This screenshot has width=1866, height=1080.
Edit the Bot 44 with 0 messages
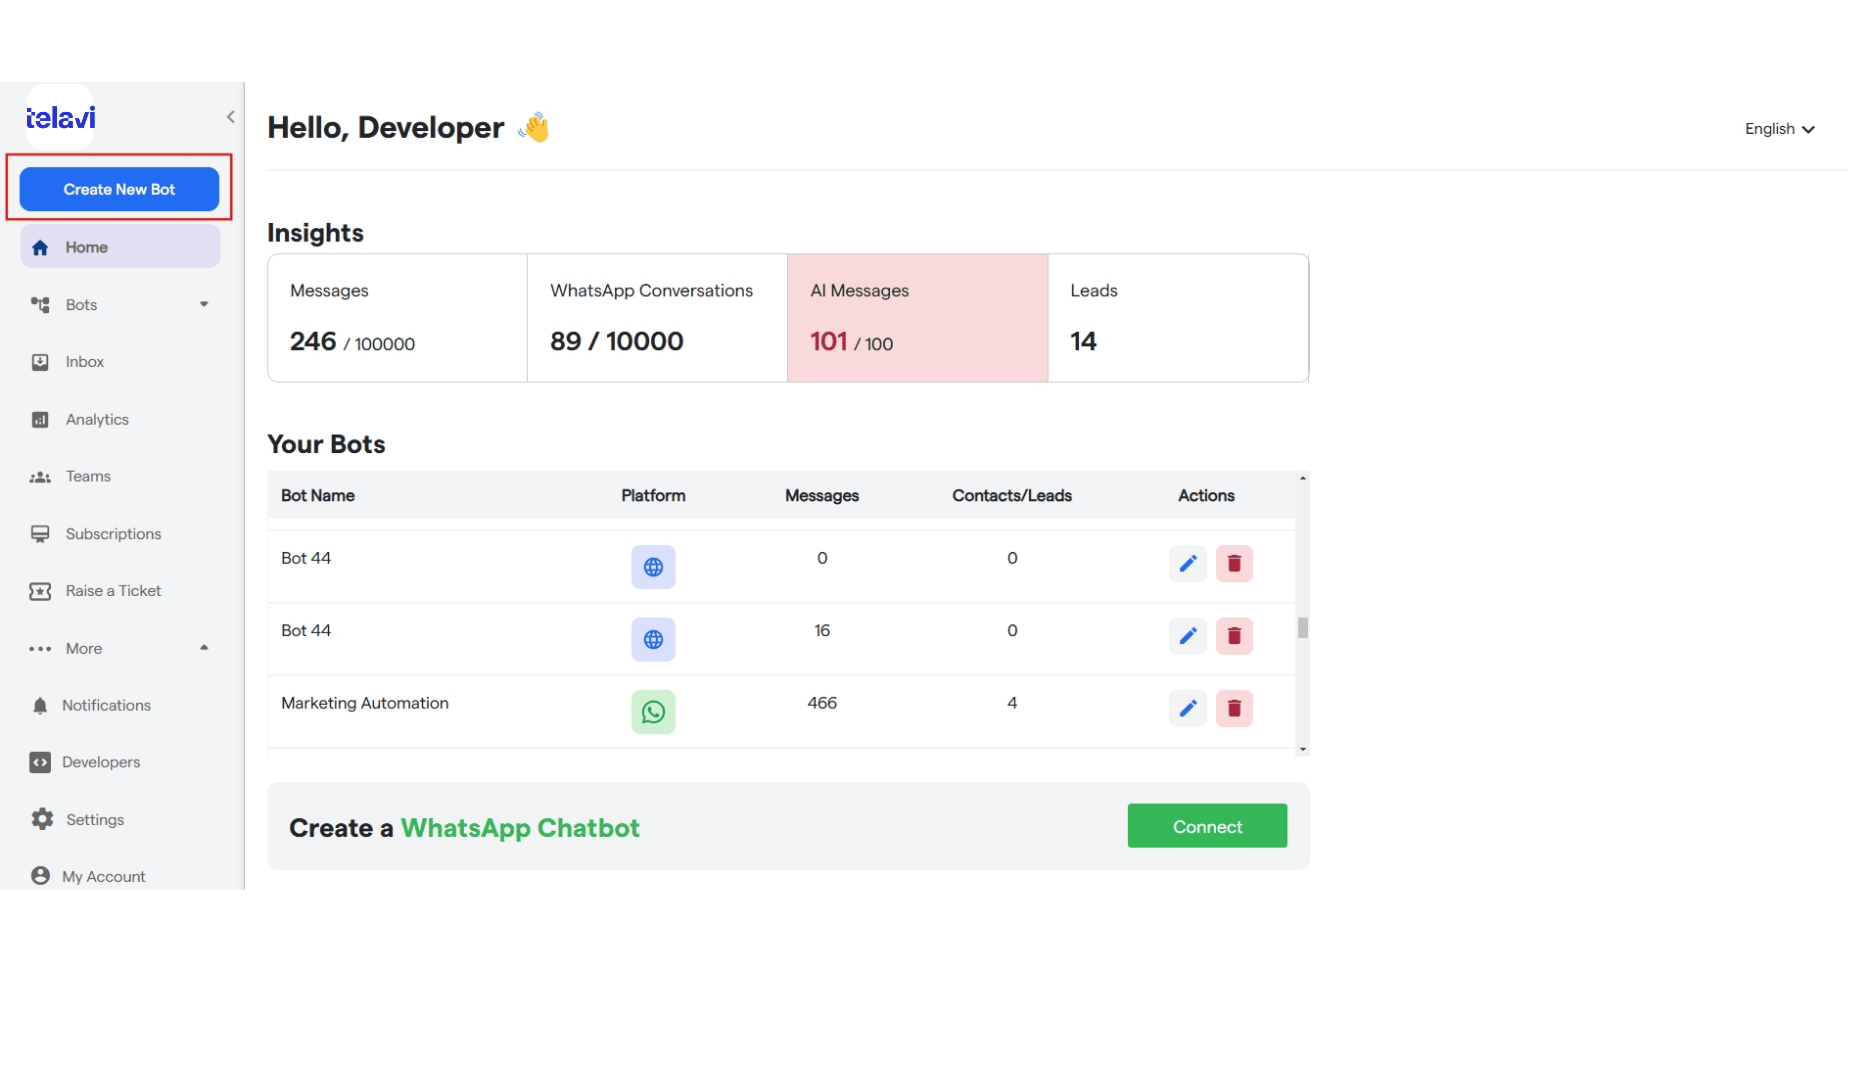click(x=1188, y=564)
